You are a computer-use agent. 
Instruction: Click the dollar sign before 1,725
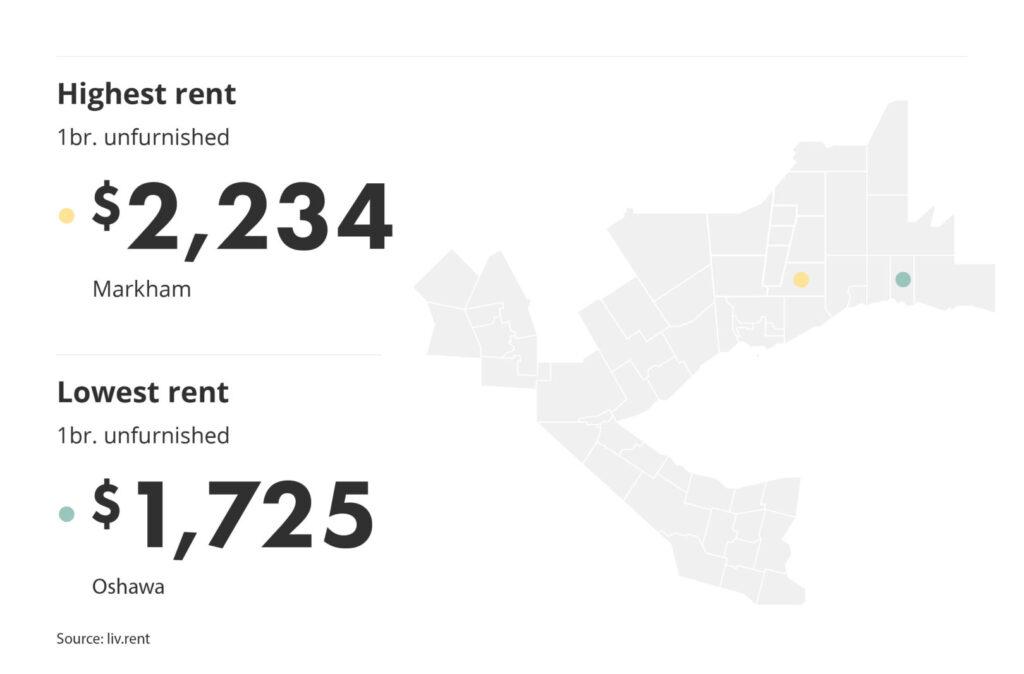[106, 503]
